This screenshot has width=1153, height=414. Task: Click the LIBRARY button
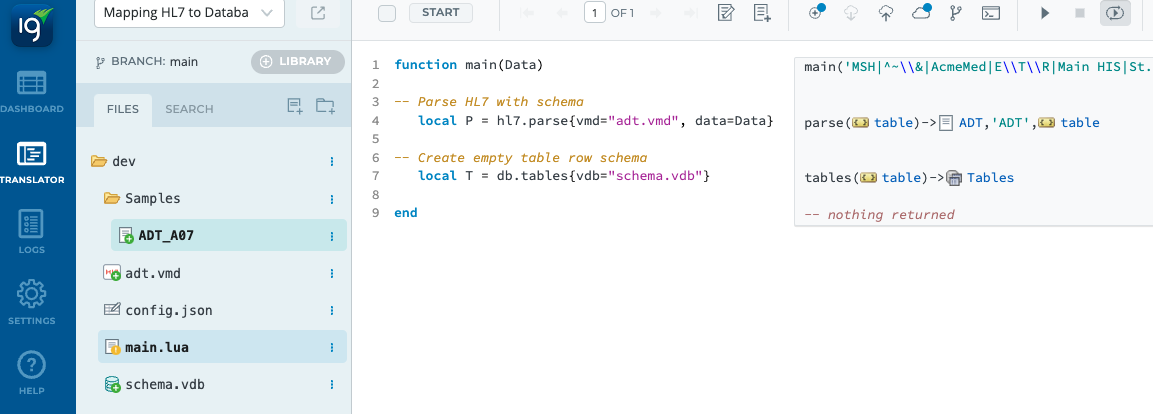click(297, 61)
